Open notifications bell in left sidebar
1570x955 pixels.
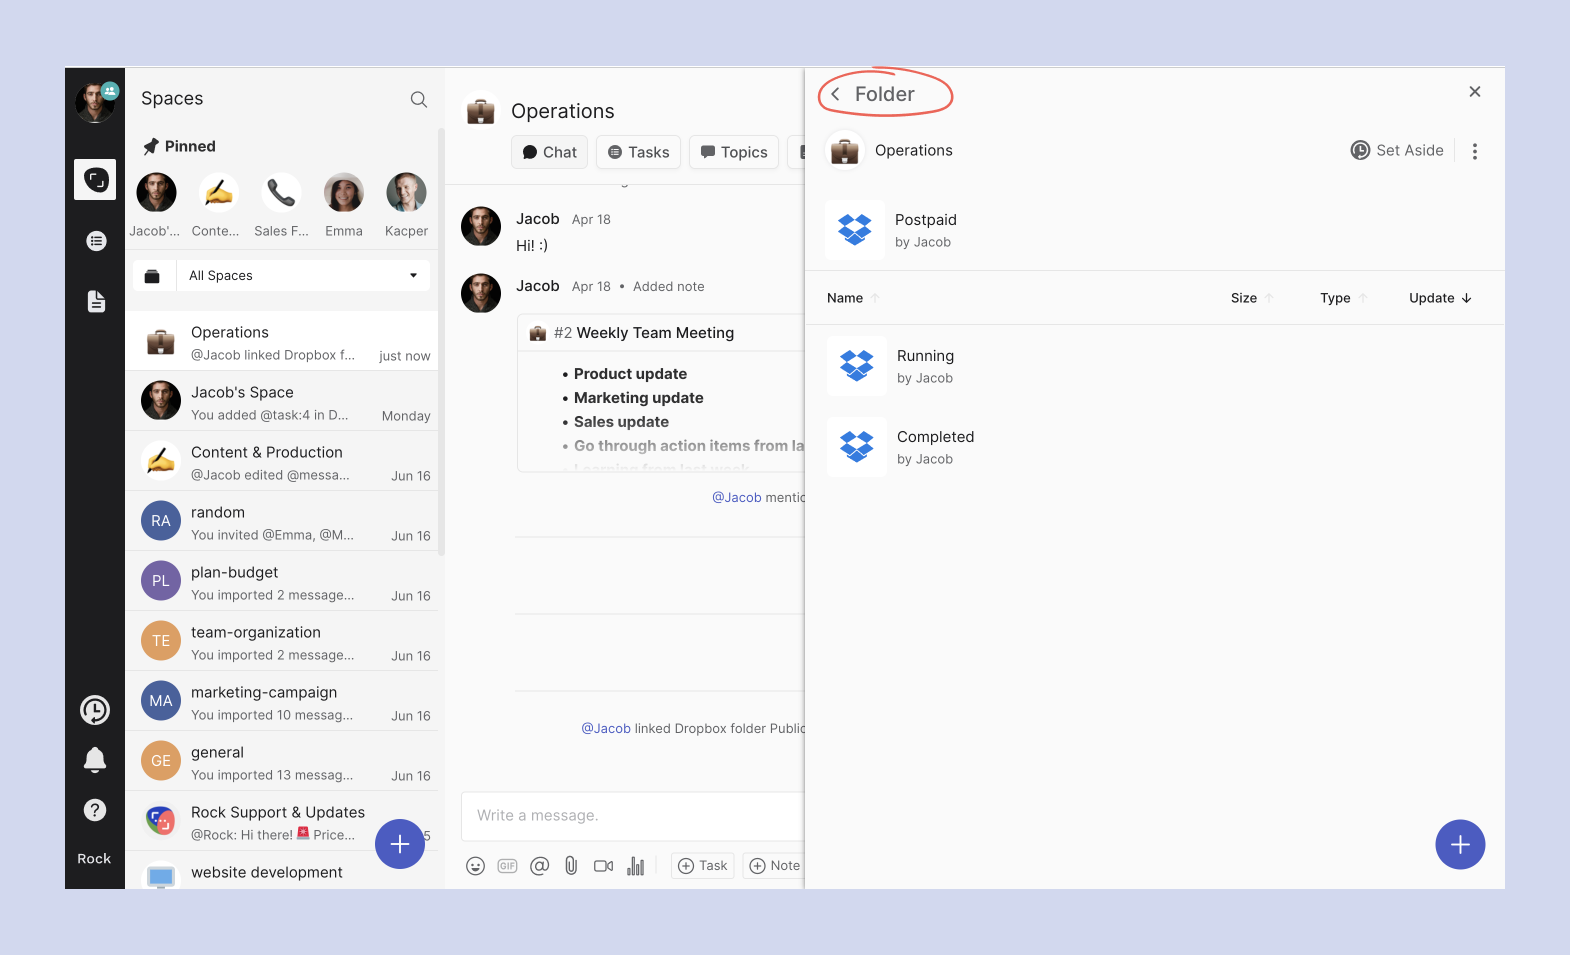[x=95, y=760]
